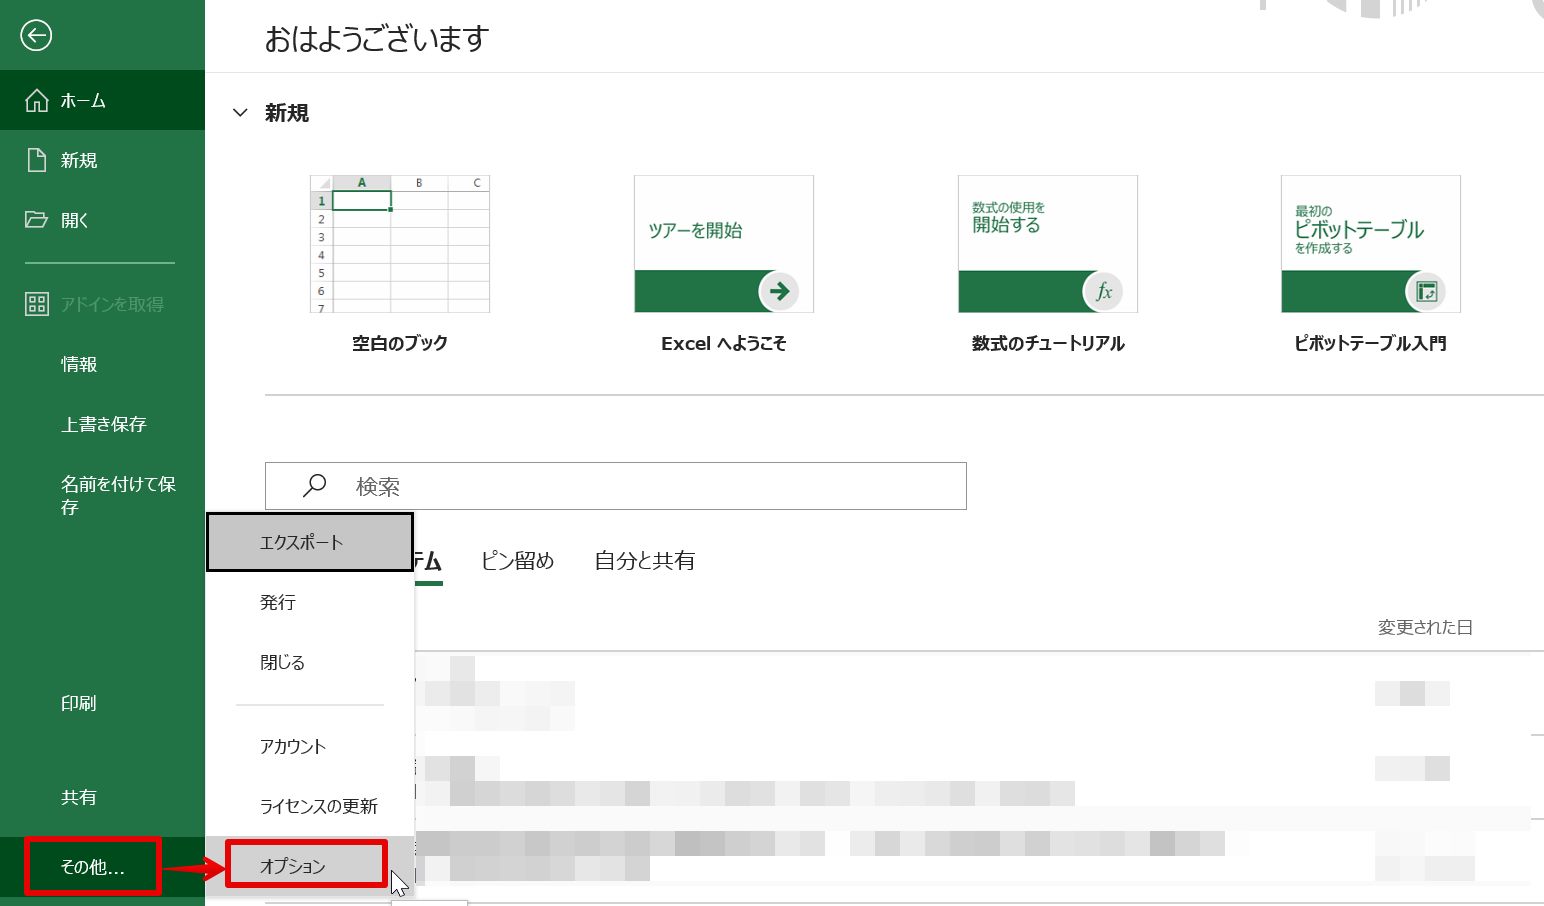Click into the 検索 search field
The width and height of the screenshot is (1544, 906).
[x=616, y=486]
